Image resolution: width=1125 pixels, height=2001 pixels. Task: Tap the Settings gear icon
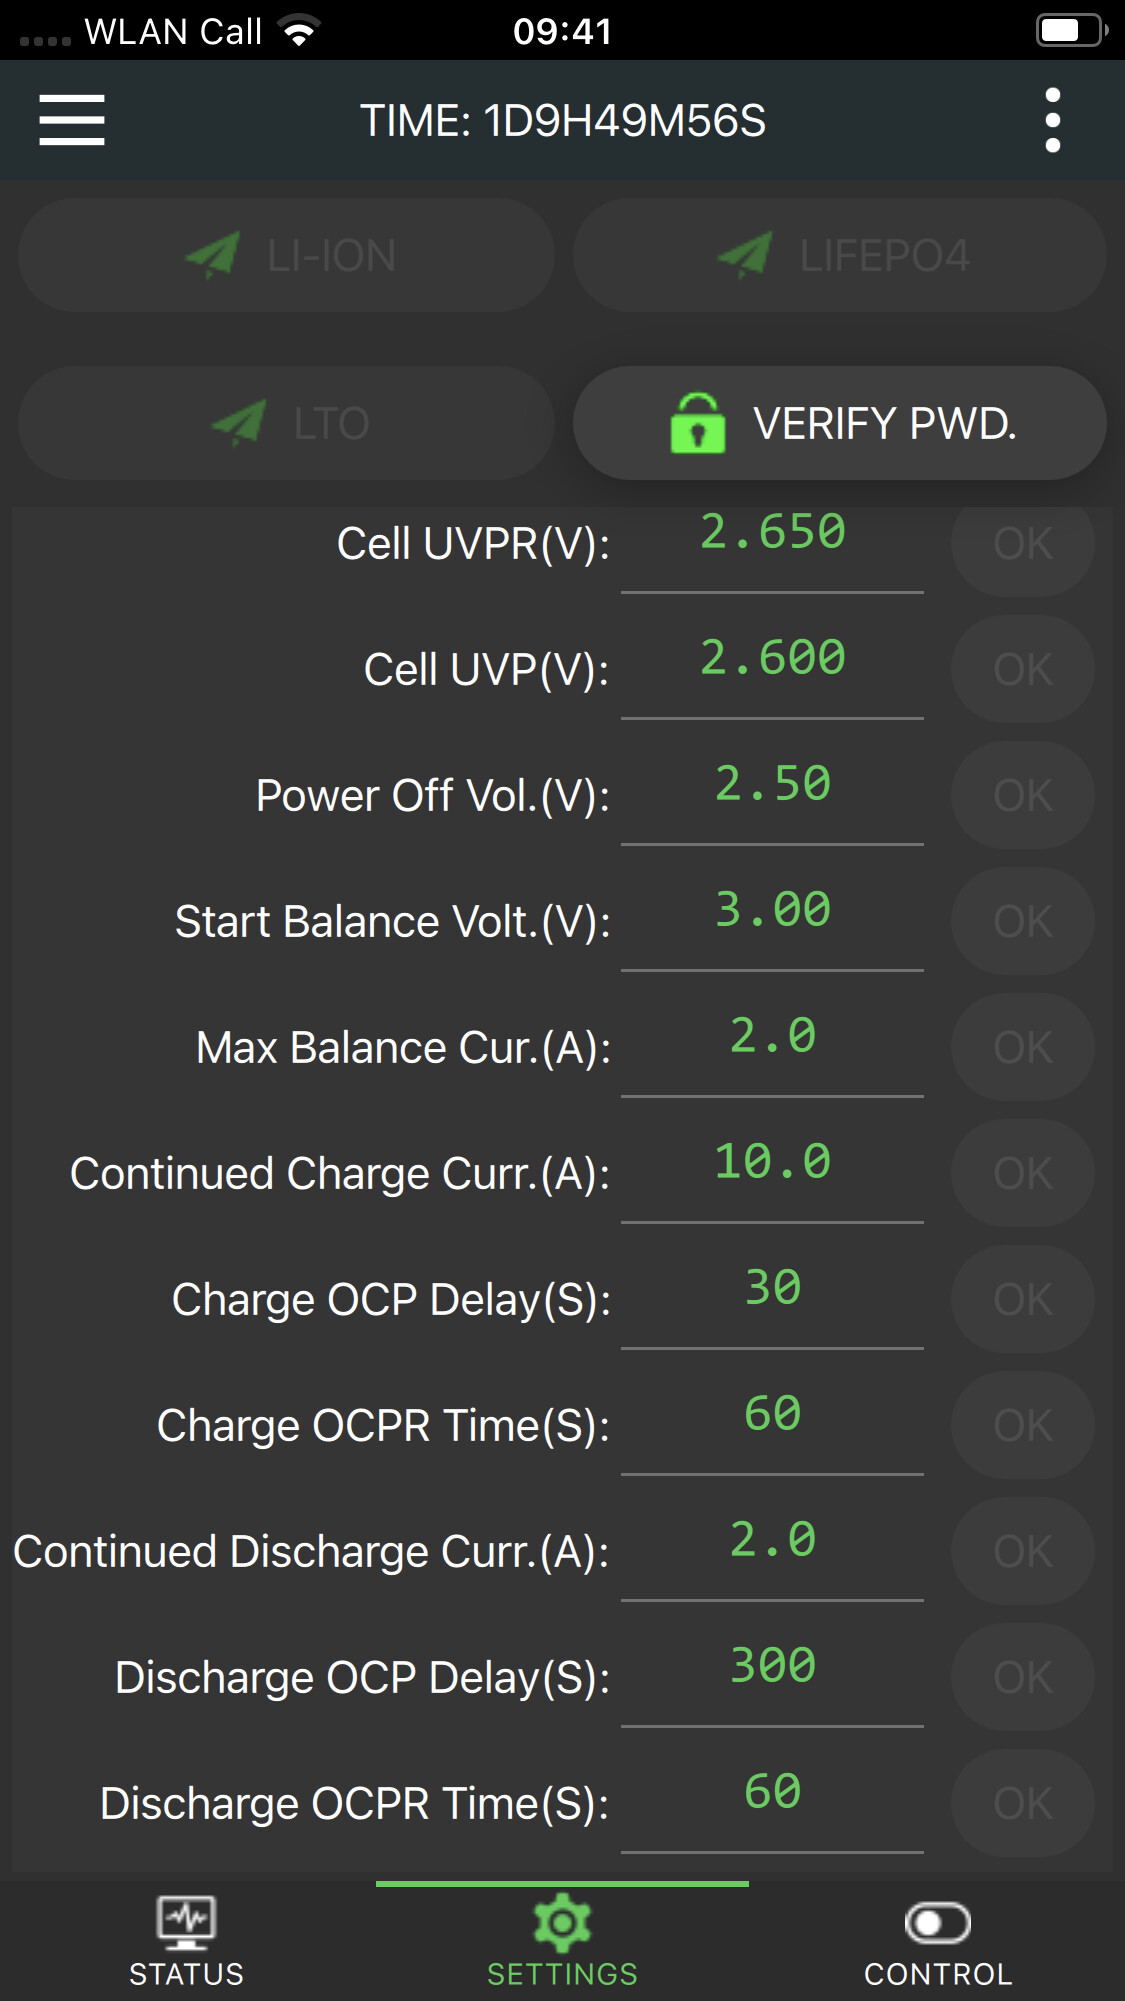pyautogui.click(x=562, y=1922)
